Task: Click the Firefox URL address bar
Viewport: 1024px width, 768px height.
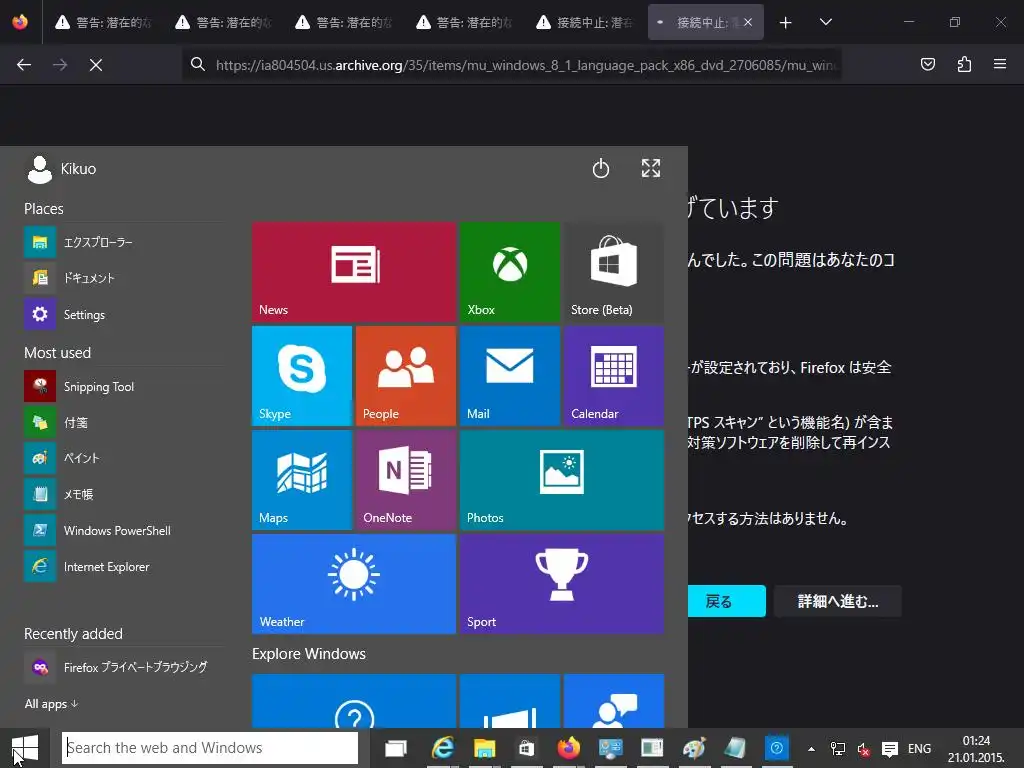Action: tap(511, 65)
